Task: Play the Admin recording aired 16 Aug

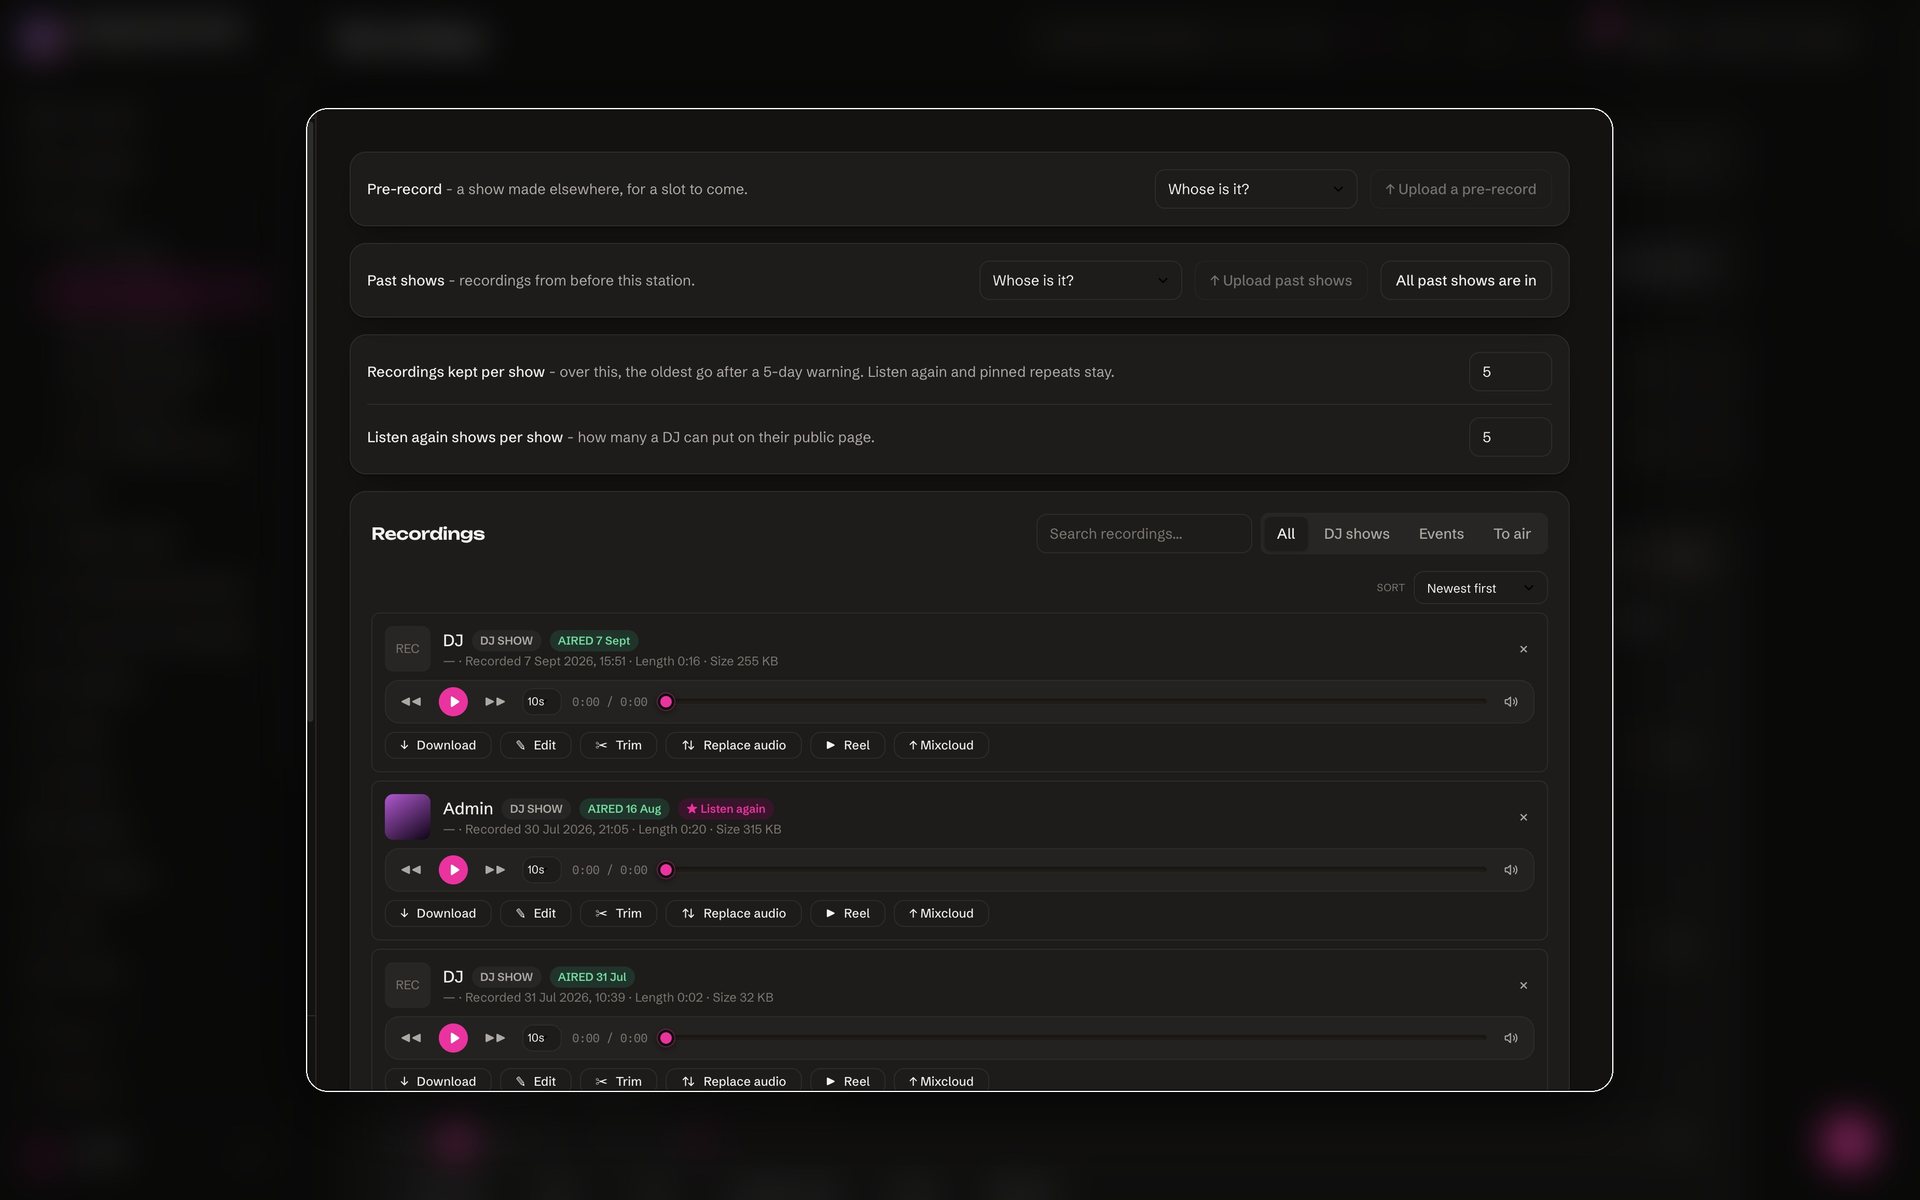Action: 453,870
